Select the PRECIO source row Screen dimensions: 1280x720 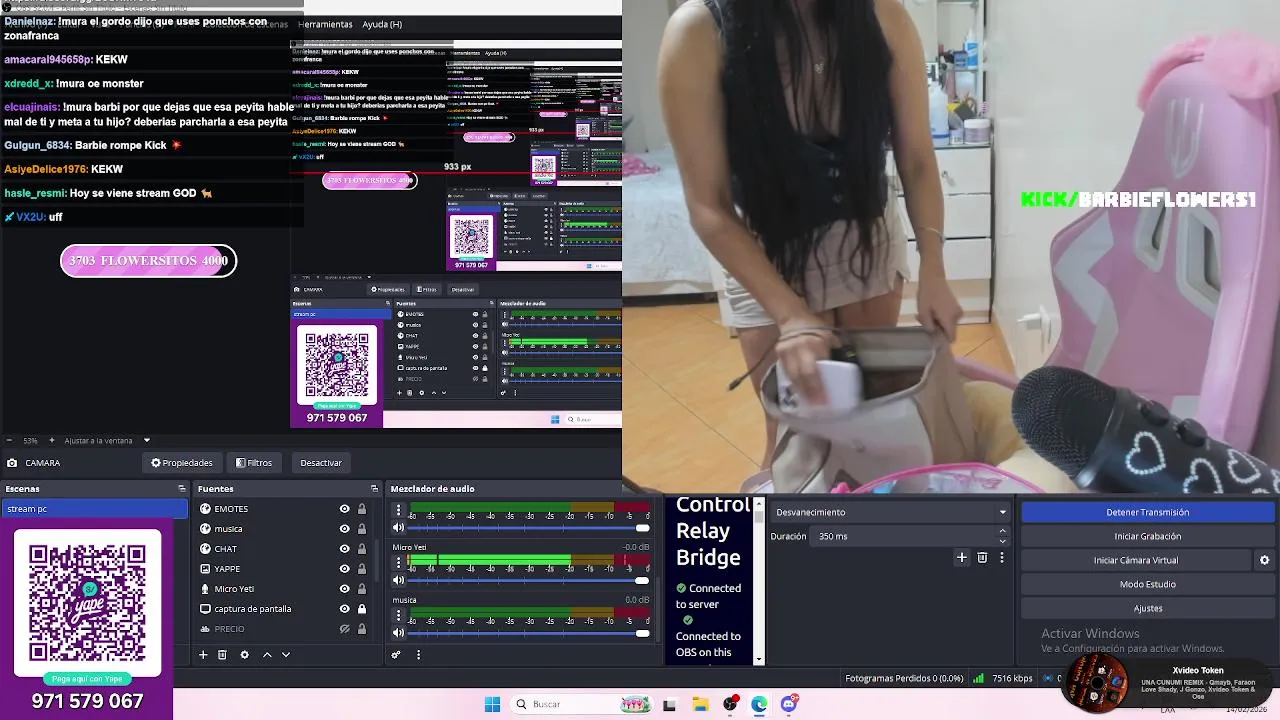(283, 629)
